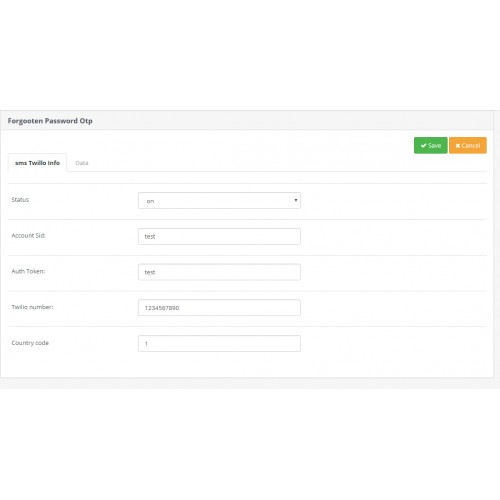Screen dimensions: 500x500
Task: Cancel editing with the orange button
Action: [x=468, y=145]
